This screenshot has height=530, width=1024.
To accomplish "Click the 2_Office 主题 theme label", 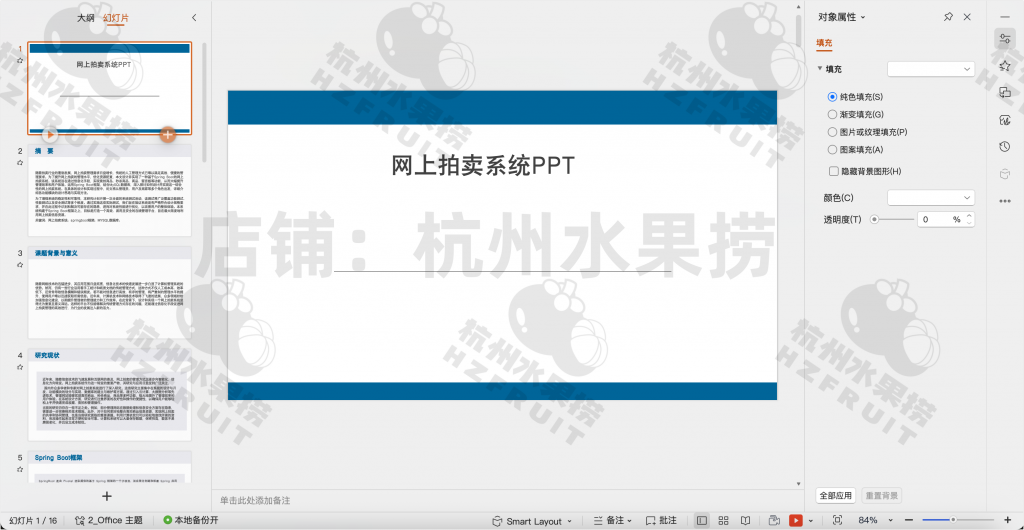I will [108, 520].
